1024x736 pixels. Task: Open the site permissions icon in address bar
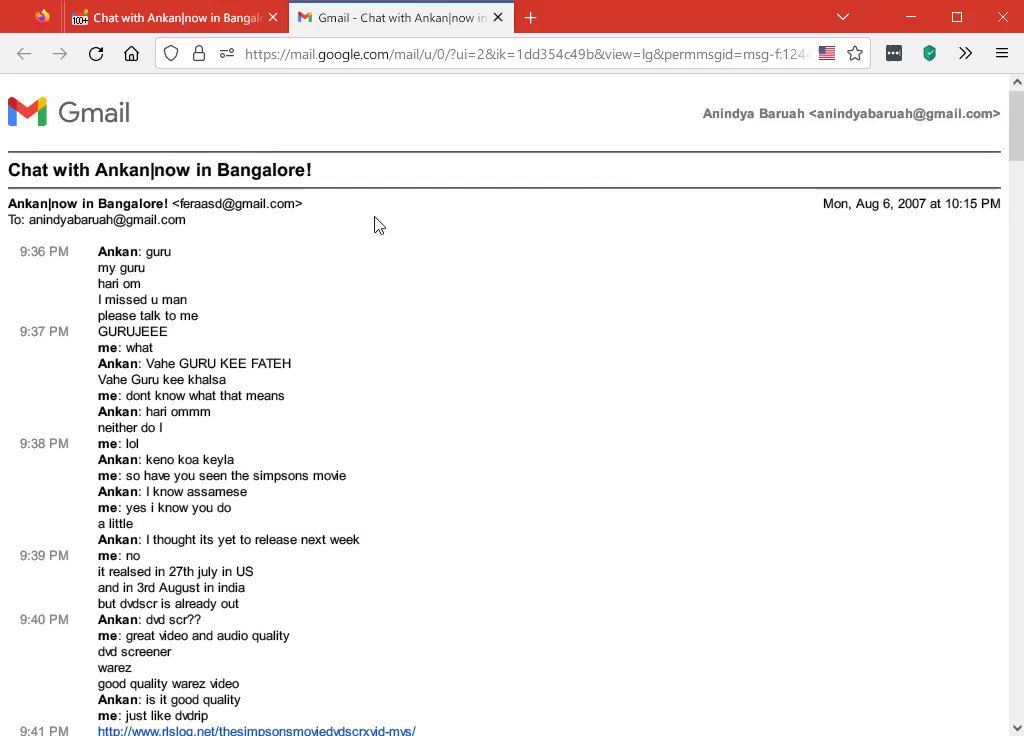[226, 54]
